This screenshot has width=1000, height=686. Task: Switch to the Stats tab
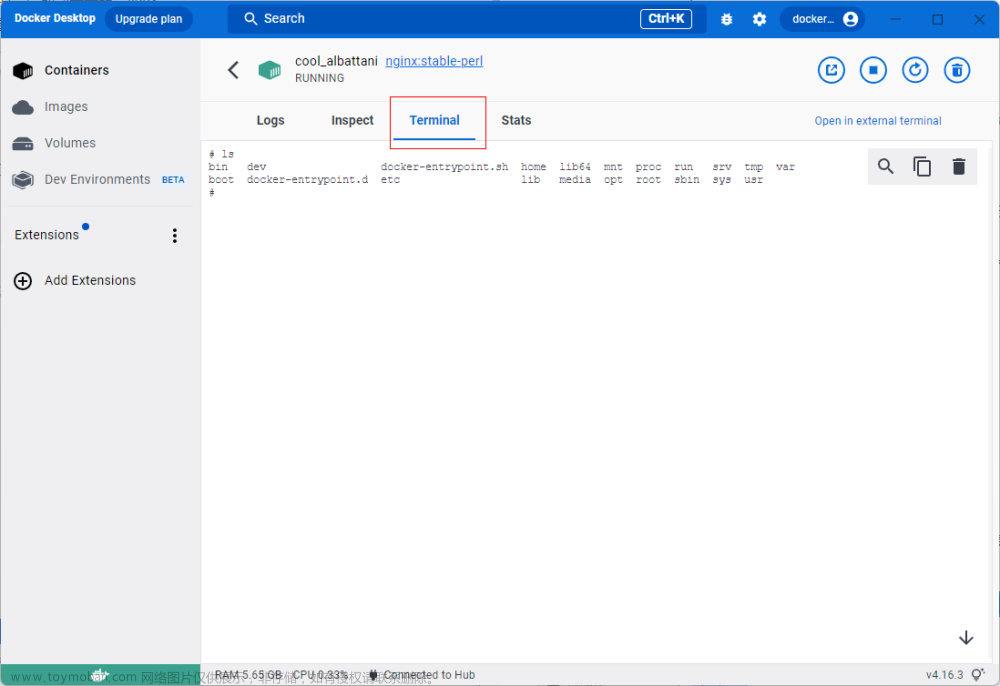click(x=516, y=120)
